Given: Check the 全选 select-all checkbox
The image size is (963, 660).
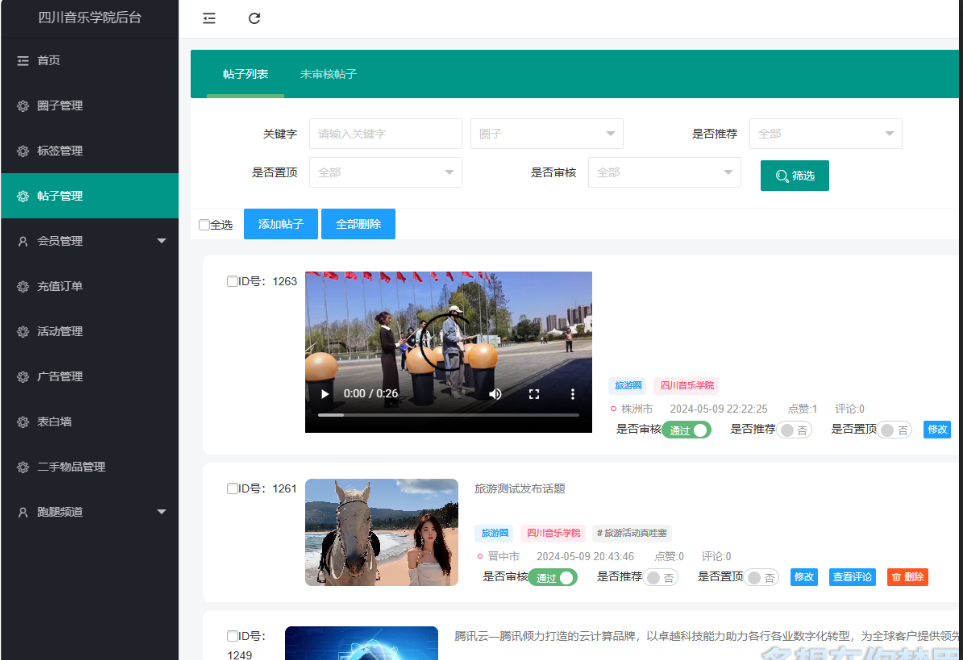Looking at the screenshot, I should click(204, 225).
